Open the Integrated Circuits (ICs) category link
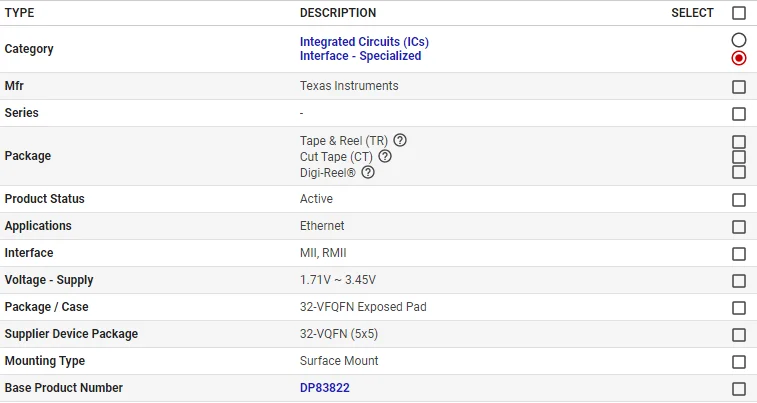Image resolution: width=757 pixels, height=403 pixels. click(x=364, y=42)
